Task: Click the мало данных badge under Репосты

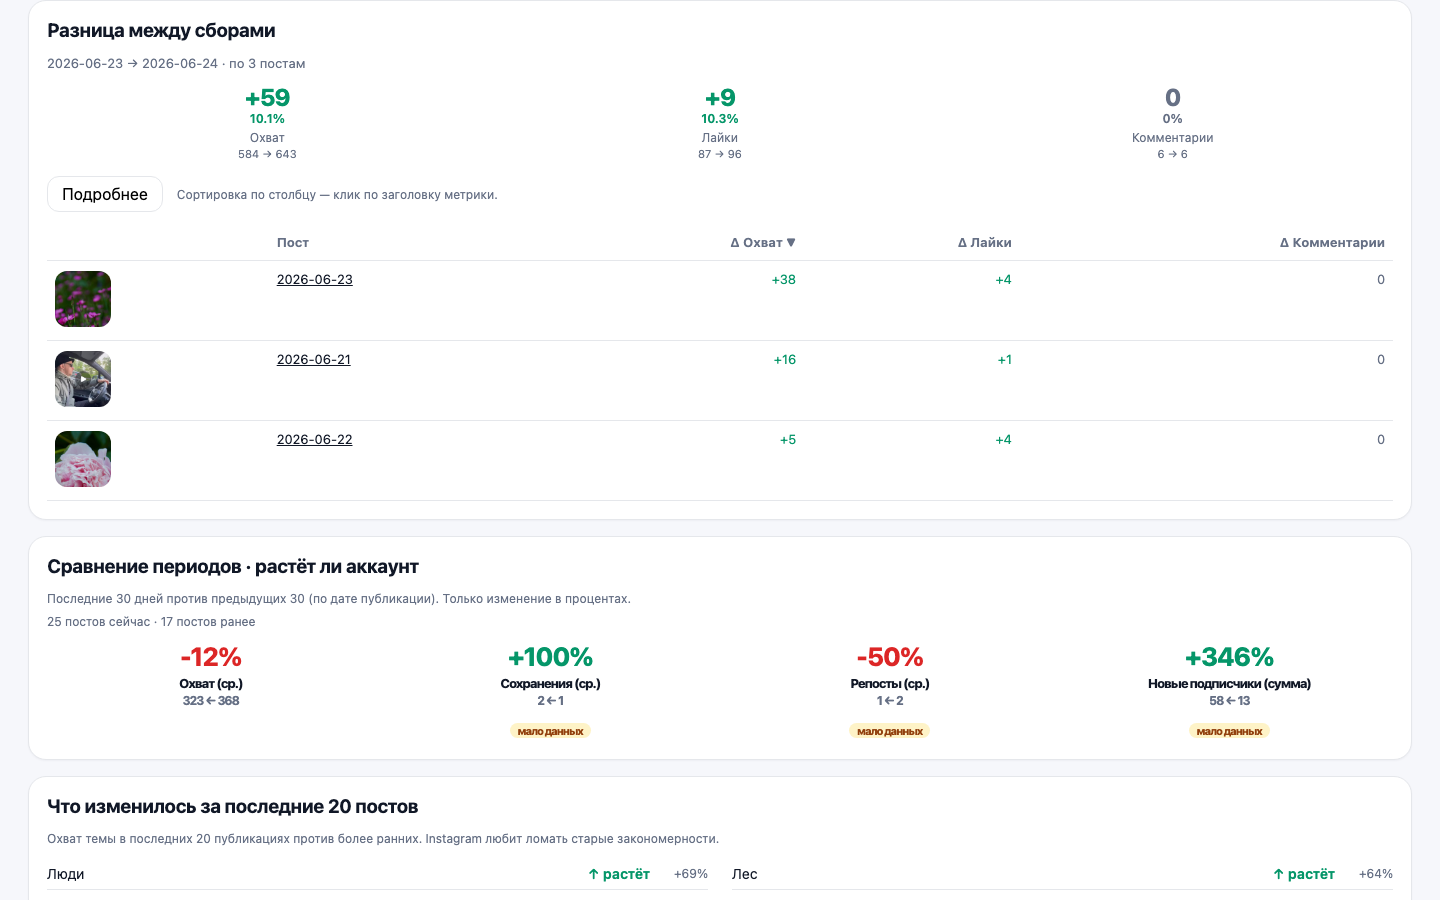Action: 890,731
